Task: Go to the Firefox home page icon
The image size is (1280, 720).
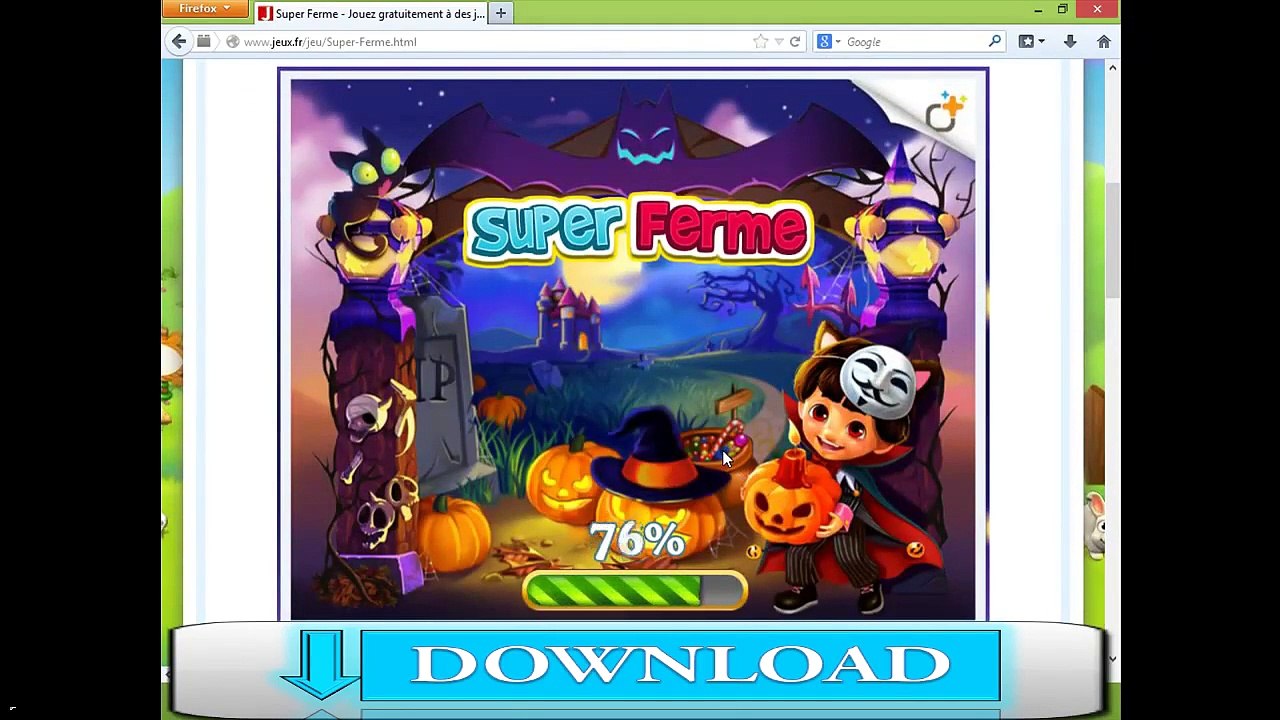Action: (1104, 42)
